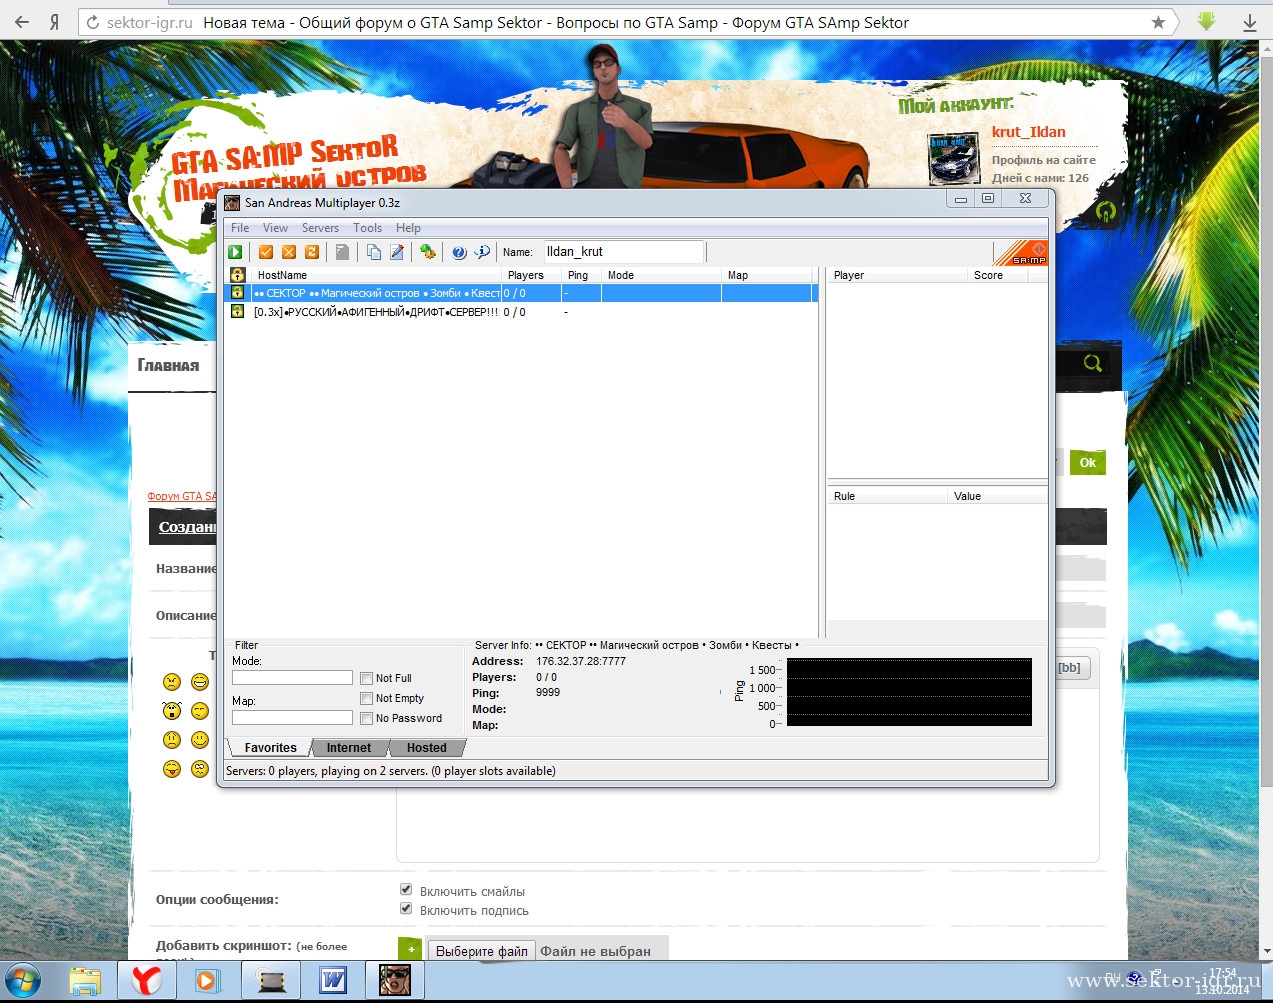Click the Windows Start button

[23, 980]
